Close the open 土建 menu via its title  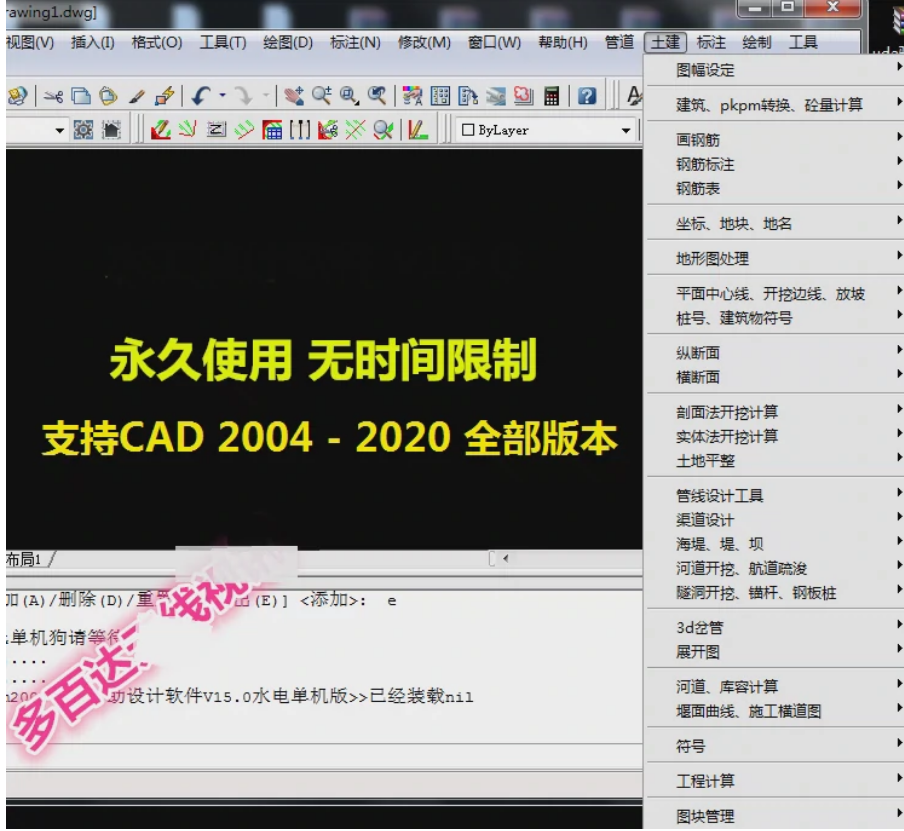665,43
